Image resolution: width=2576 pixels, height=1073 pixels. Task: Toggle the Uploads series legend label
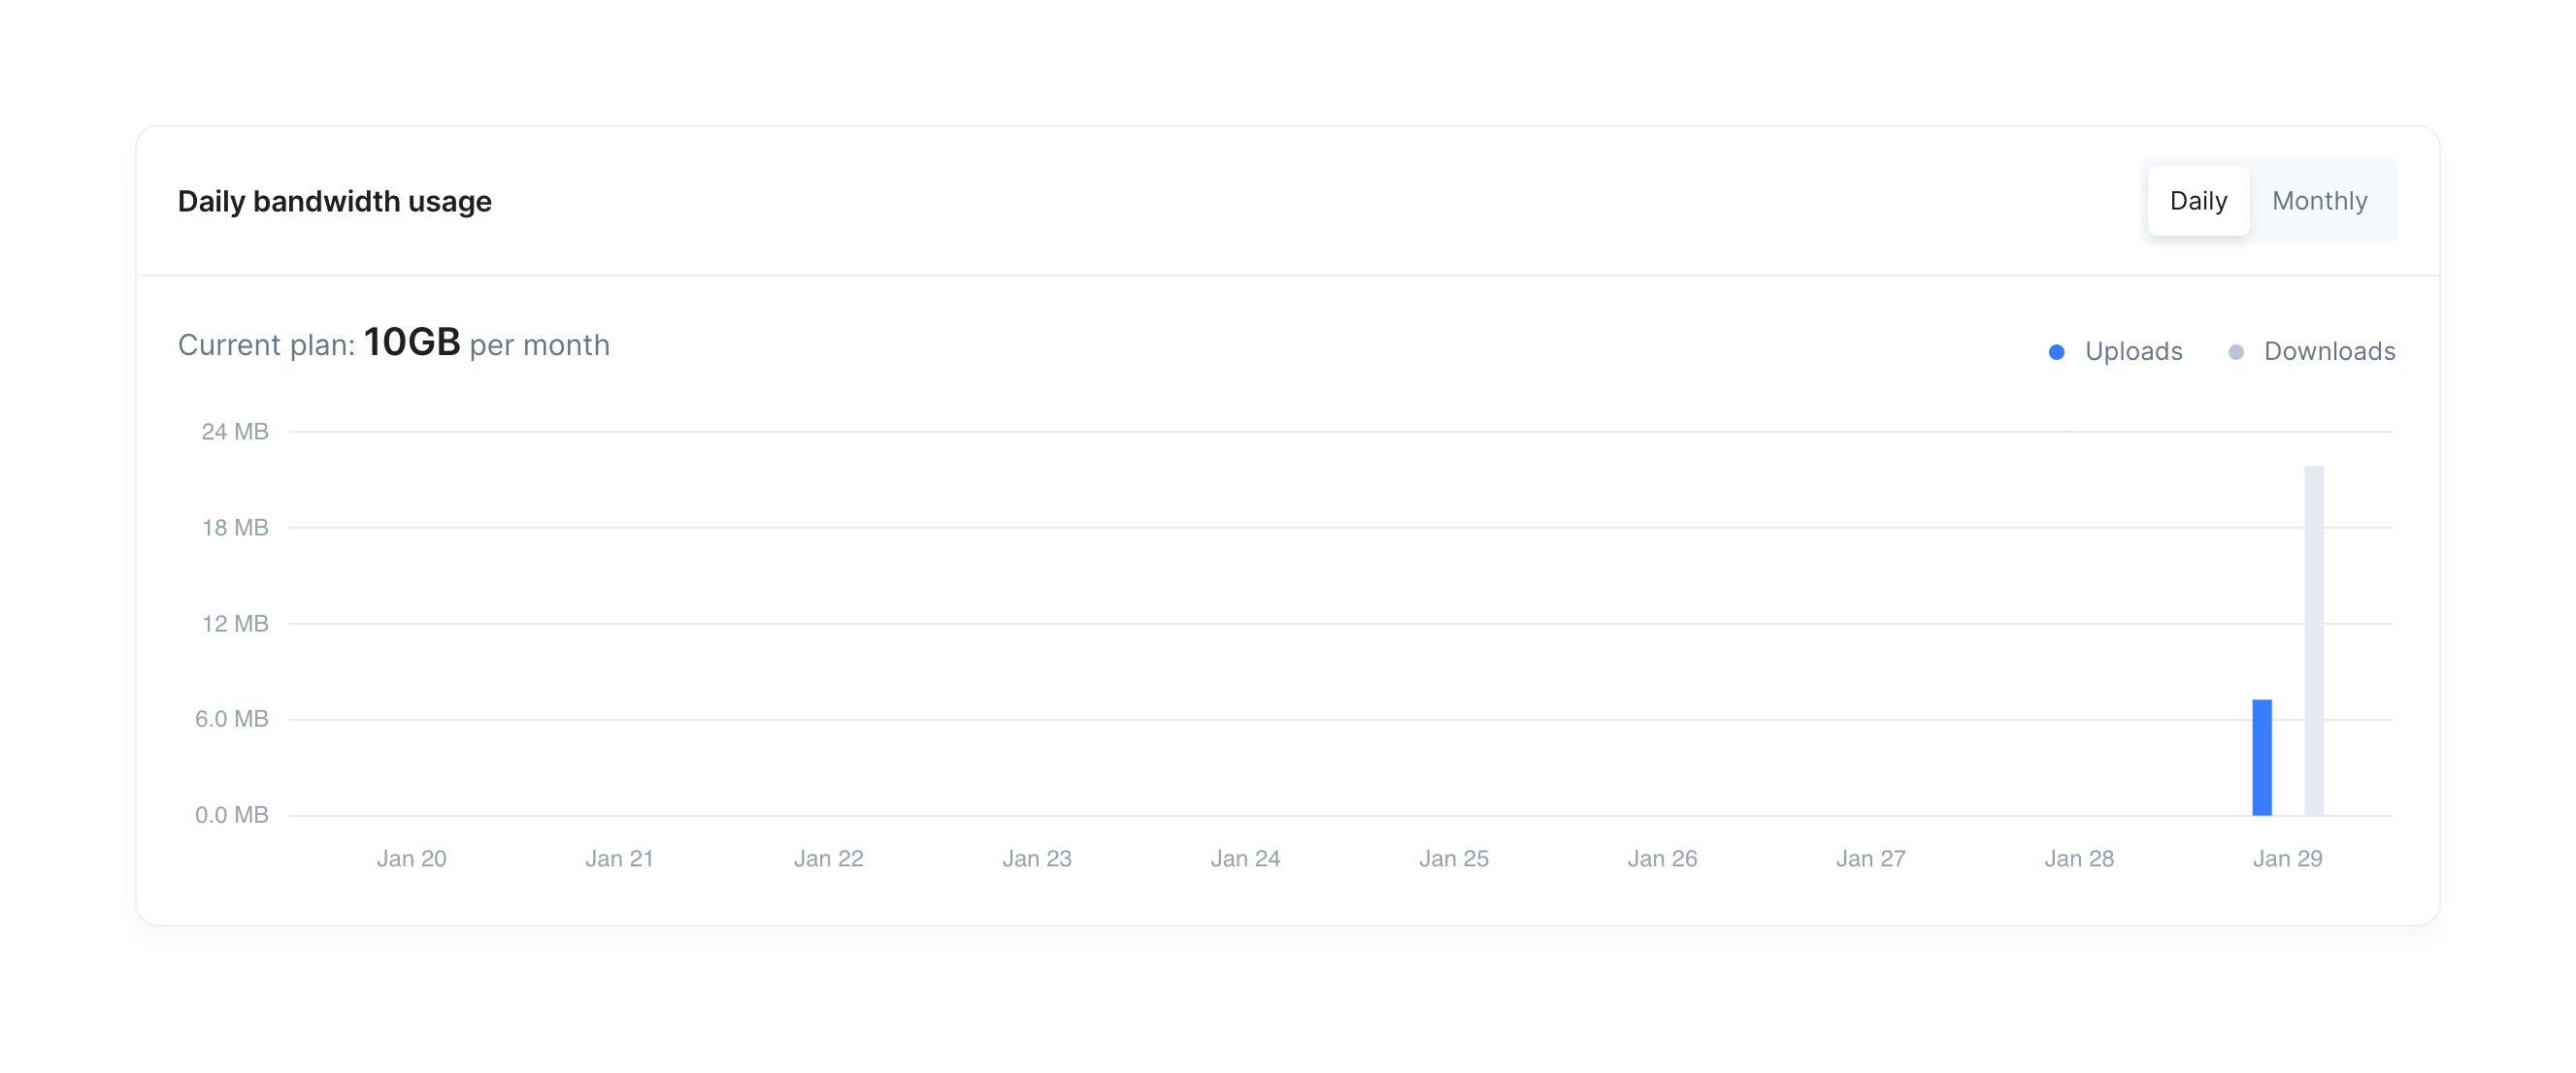2133,352
